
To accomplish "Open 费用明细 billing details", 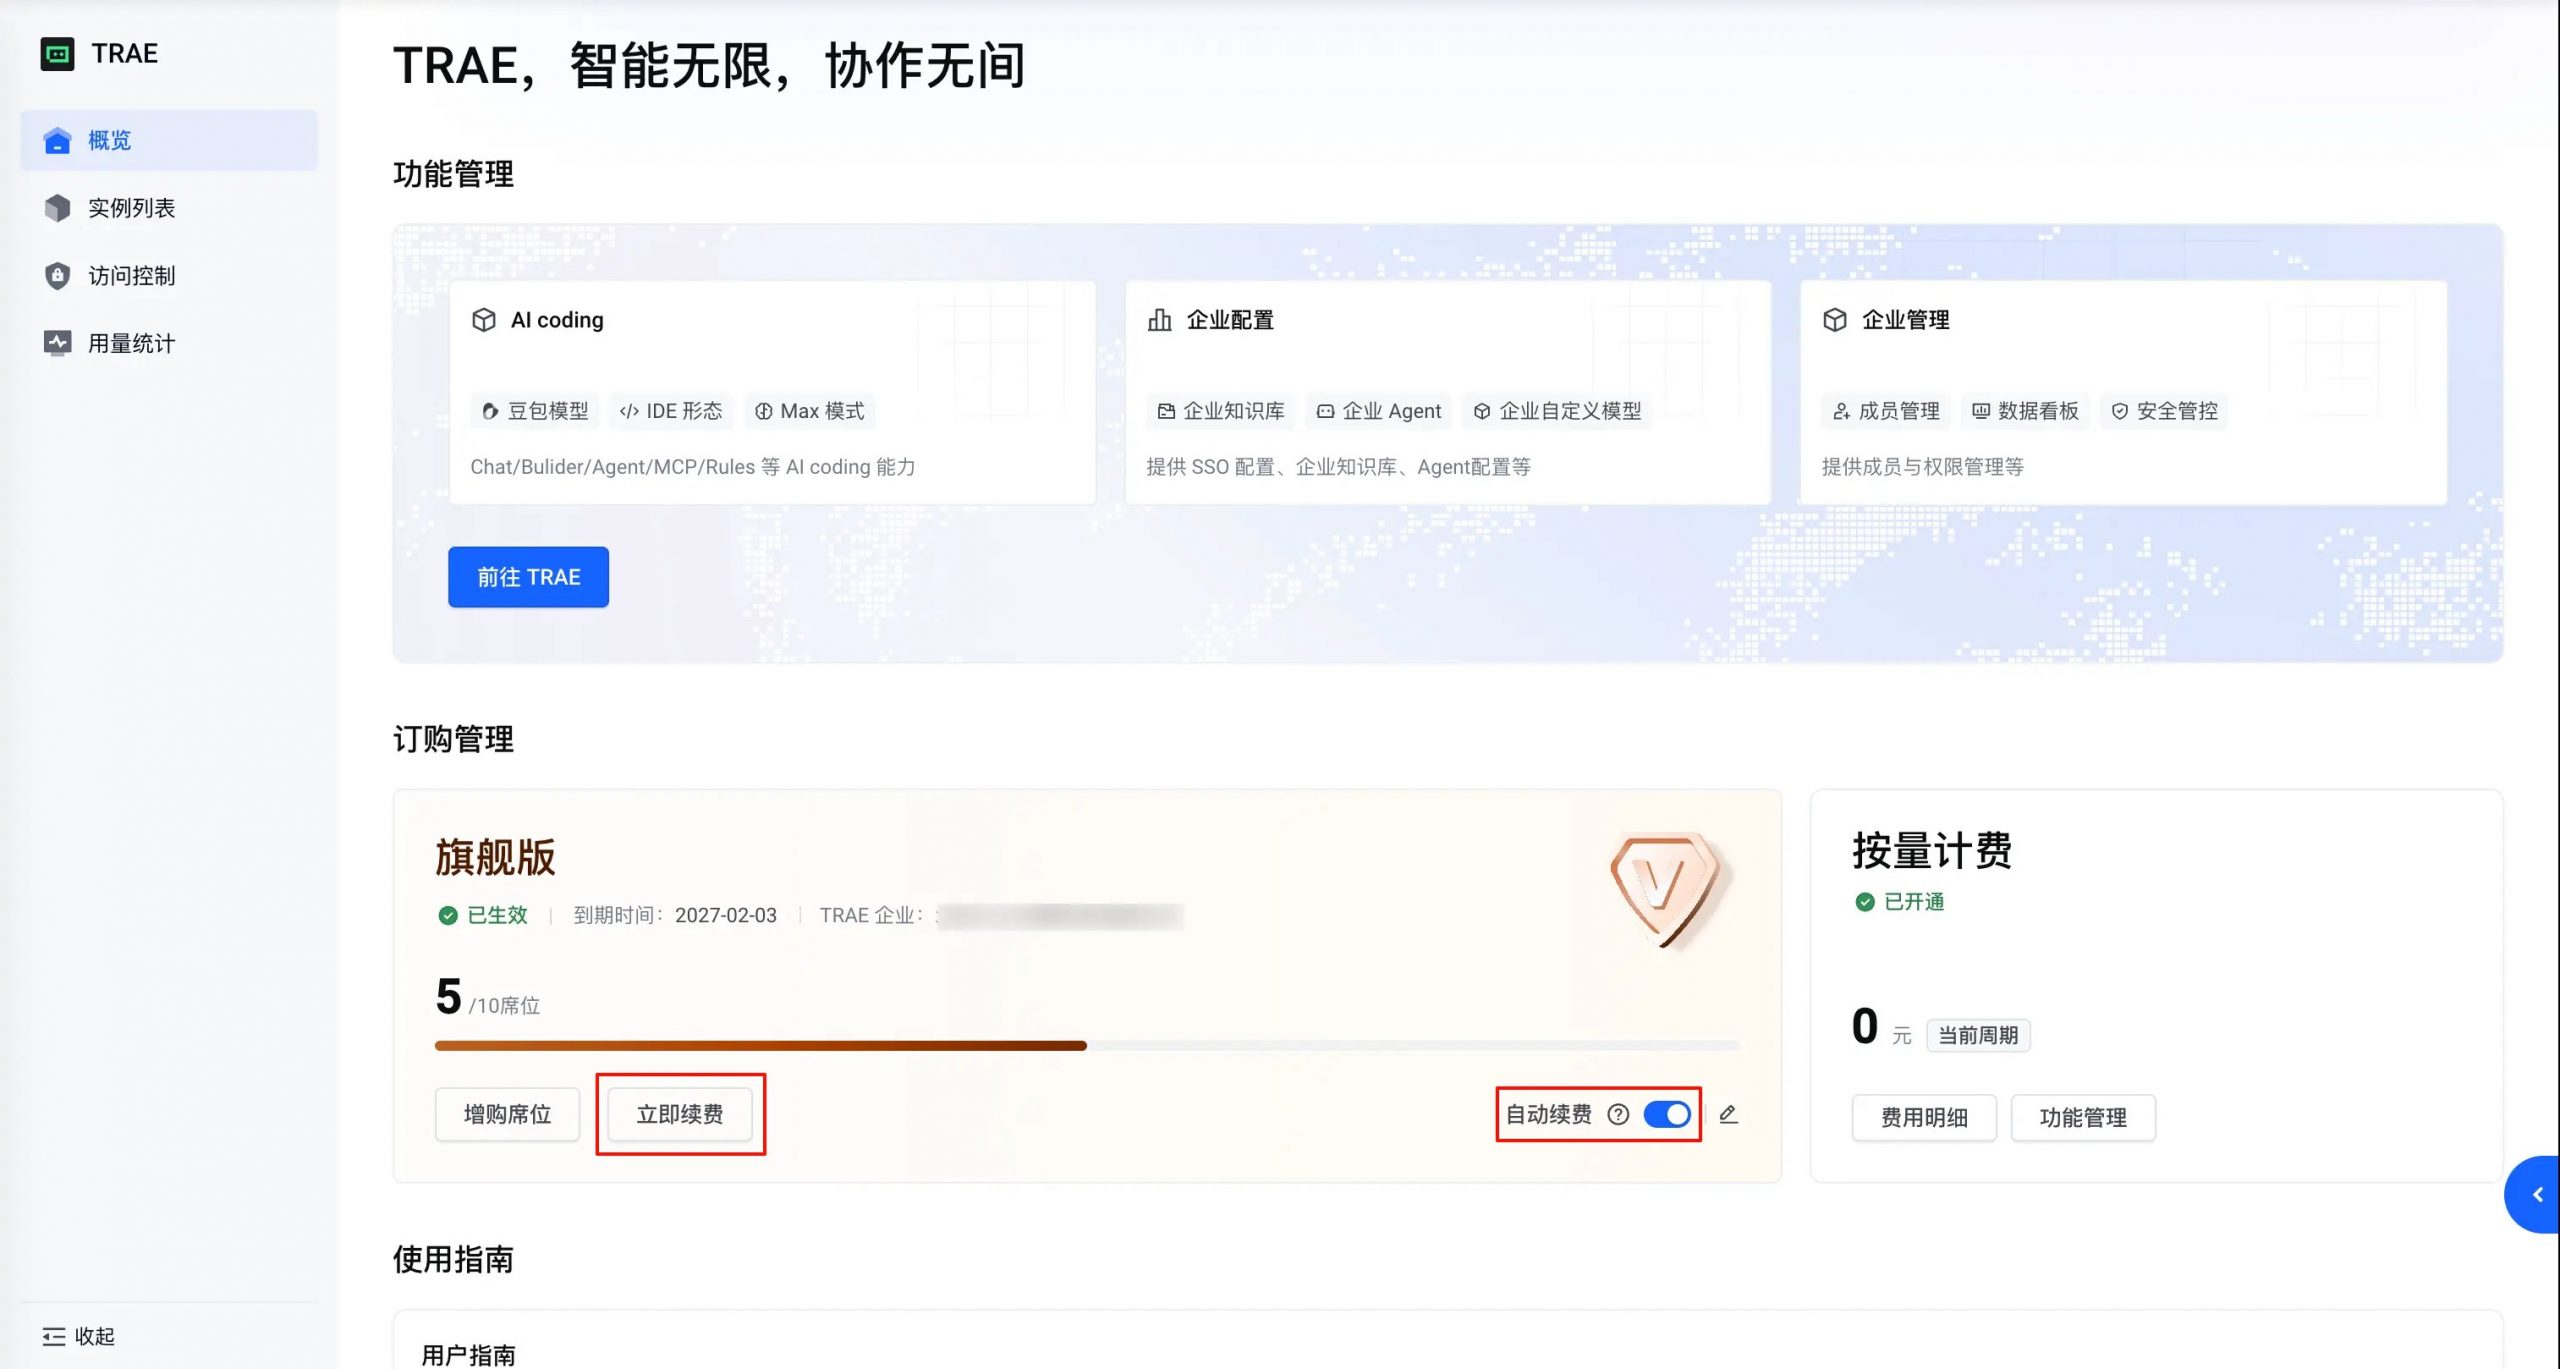I will (x=1924, y=1117).
